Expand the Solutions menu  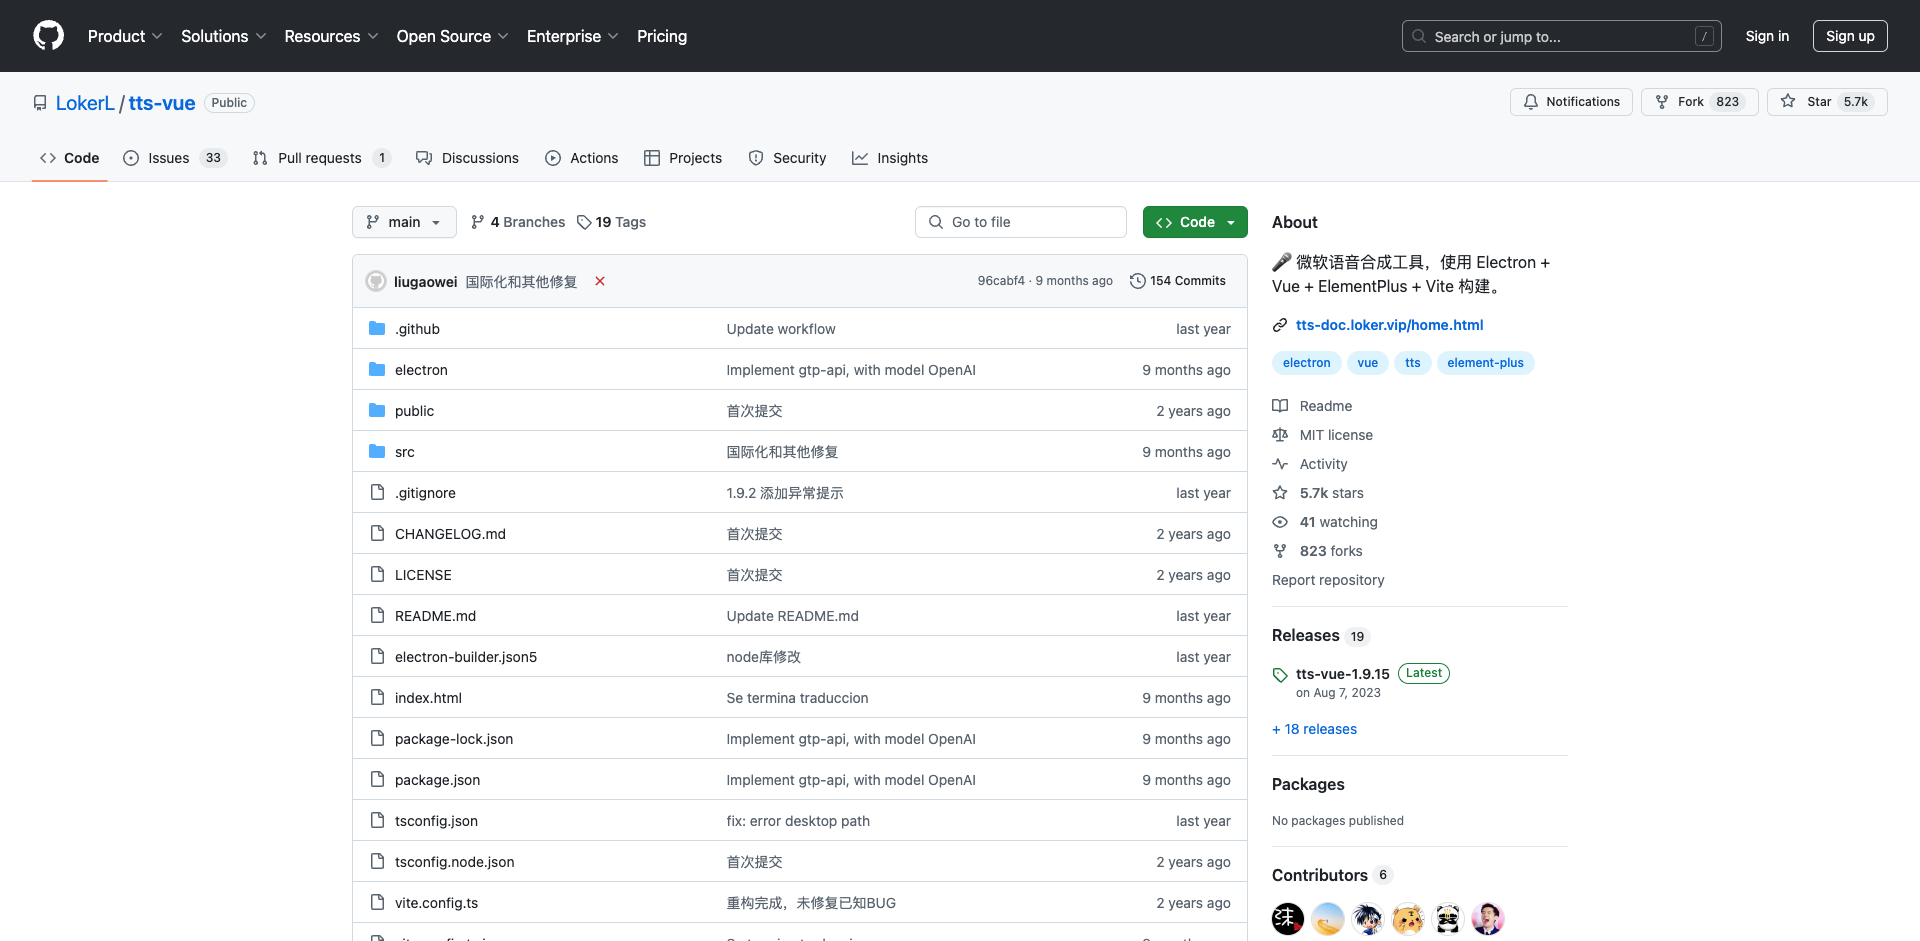[x=223, y=36]
